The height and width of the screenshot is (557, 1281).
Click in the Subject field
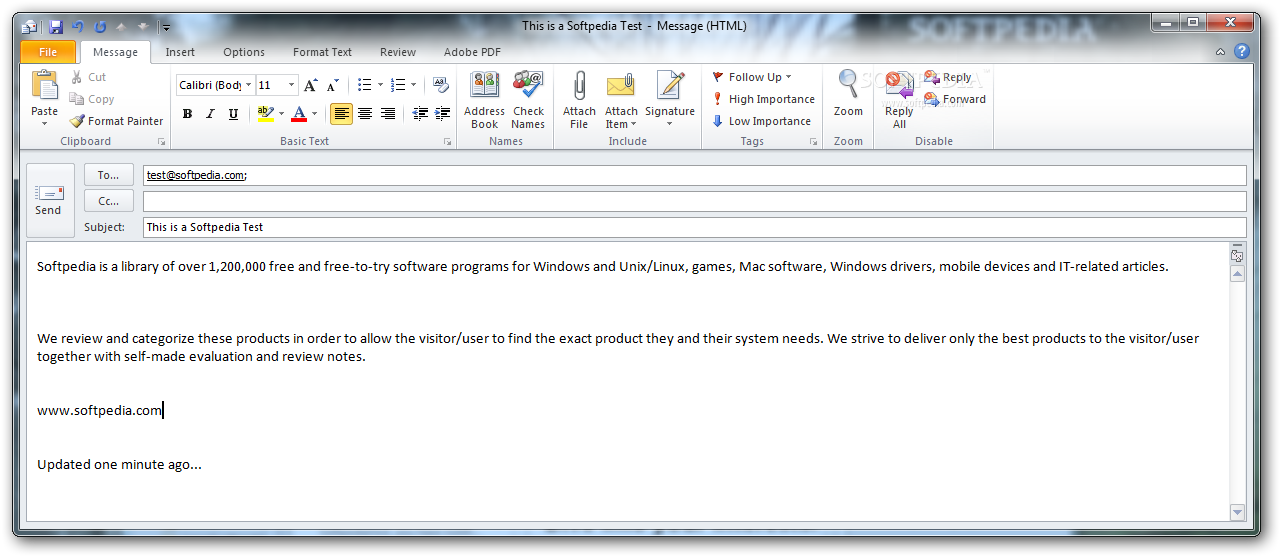click(x=695, y=227)
